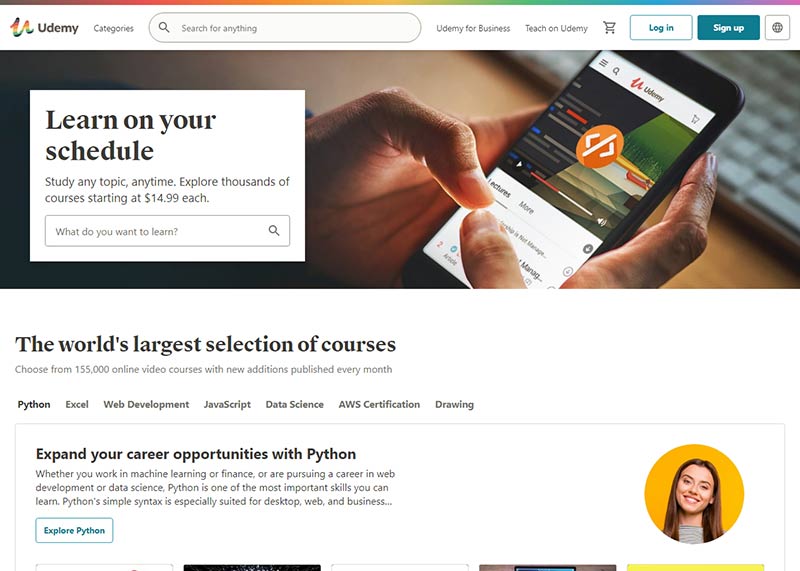Open Teach on Udemy link
Viewport: 800px width, 571px height.
(x=556, y=28)
